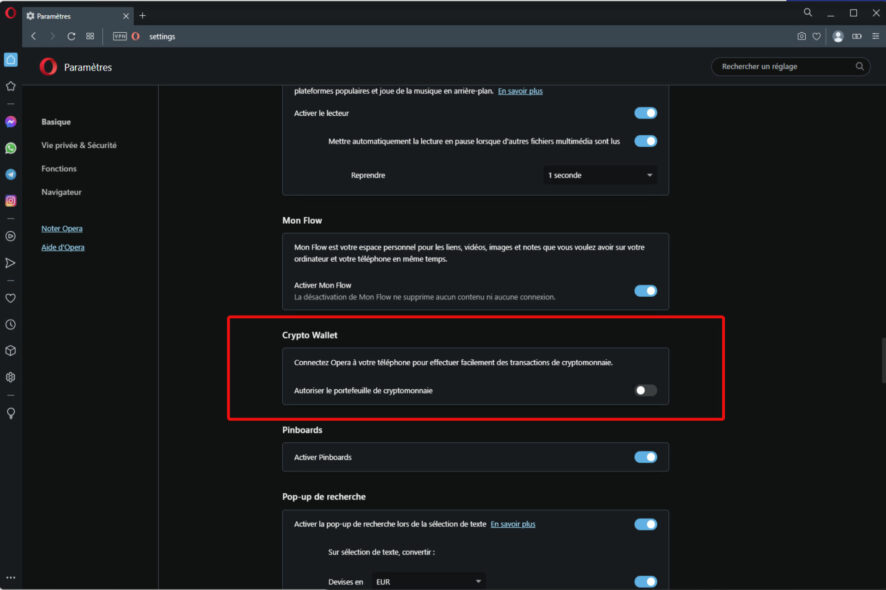Viewport: 886px width, 590px height.
Task: Open Easy Setup menu icon
Action: tap(875, 36)
